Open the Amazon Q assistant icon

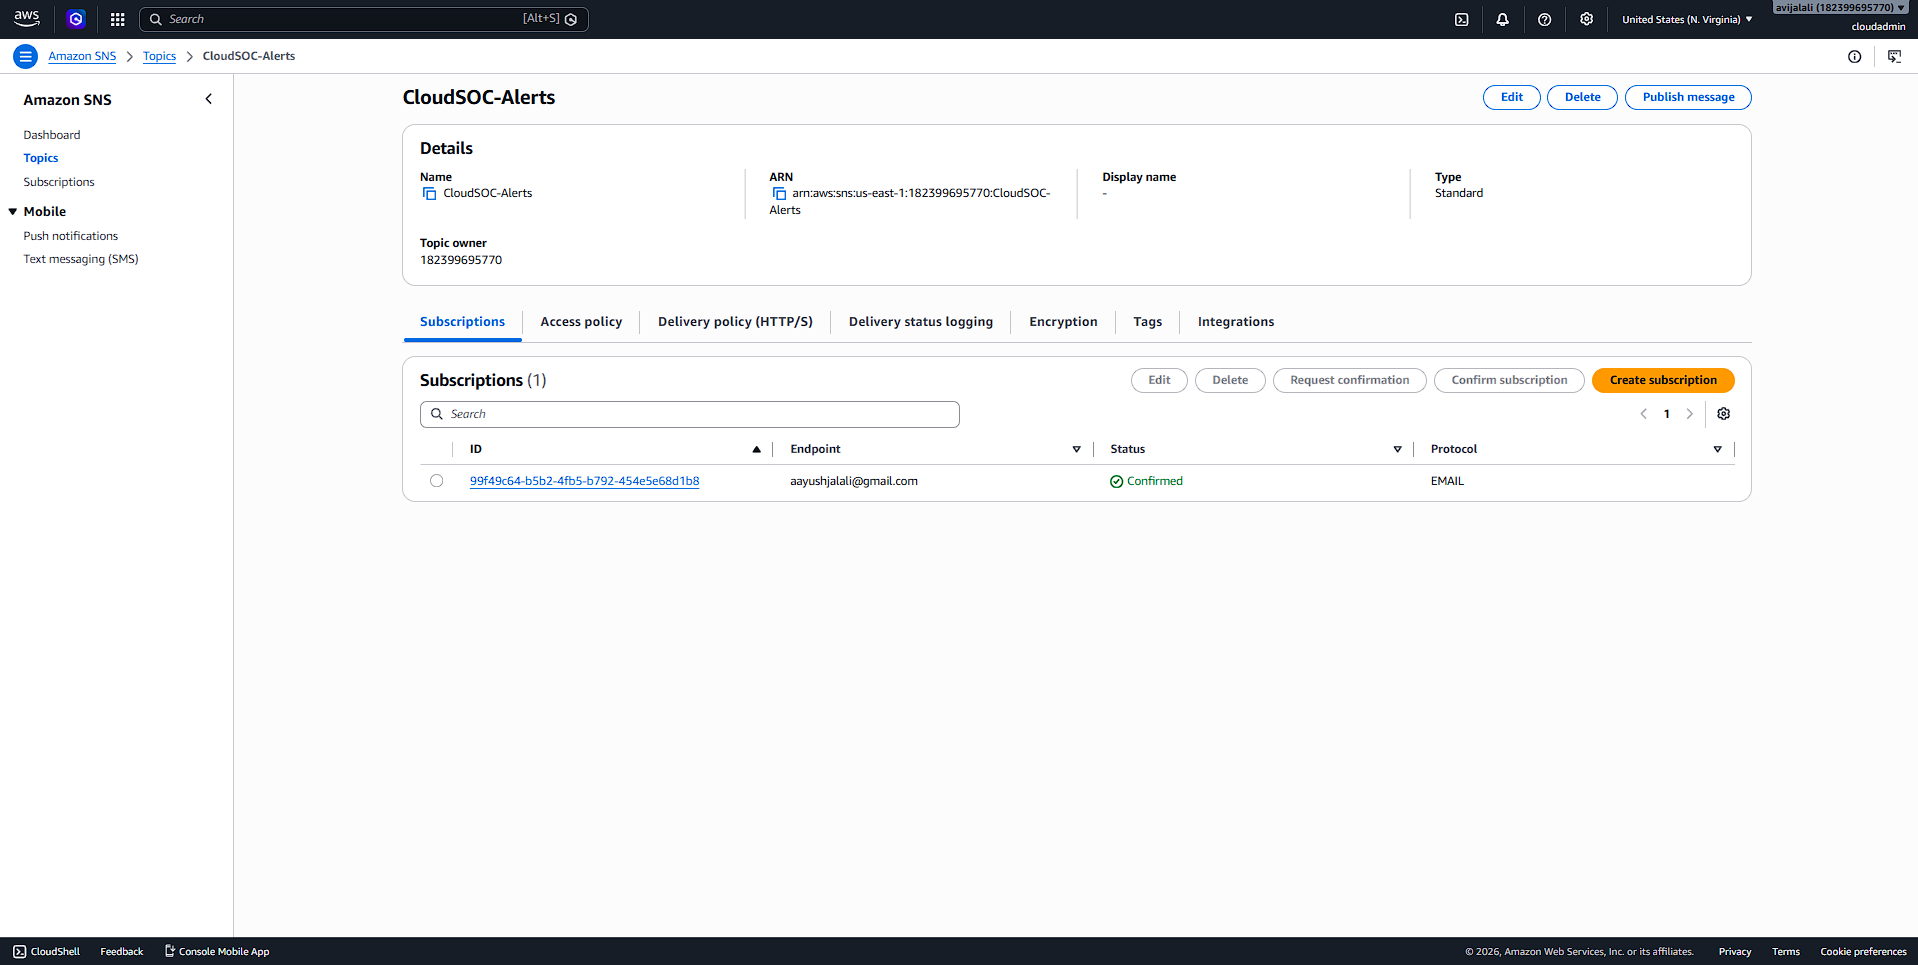pos(76,19)
